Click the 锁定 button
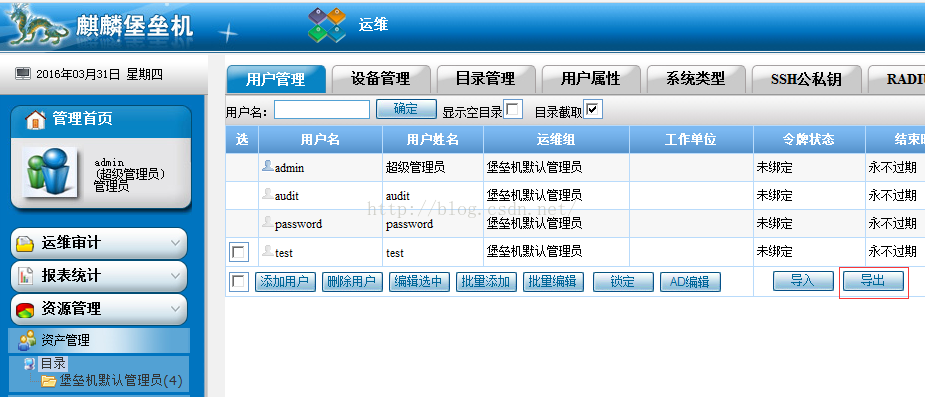Screen dimensions: 925x397 pos(624,282)
